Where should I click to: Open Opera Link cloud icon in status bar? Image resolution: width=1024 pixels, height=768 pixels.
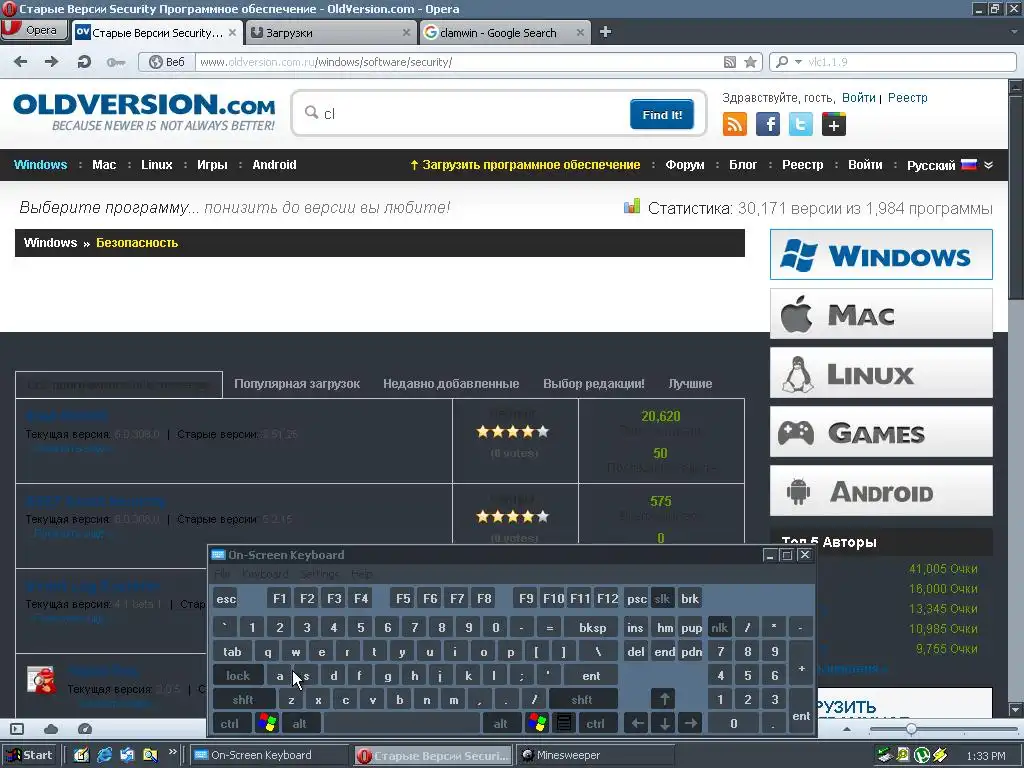[51, 729]
